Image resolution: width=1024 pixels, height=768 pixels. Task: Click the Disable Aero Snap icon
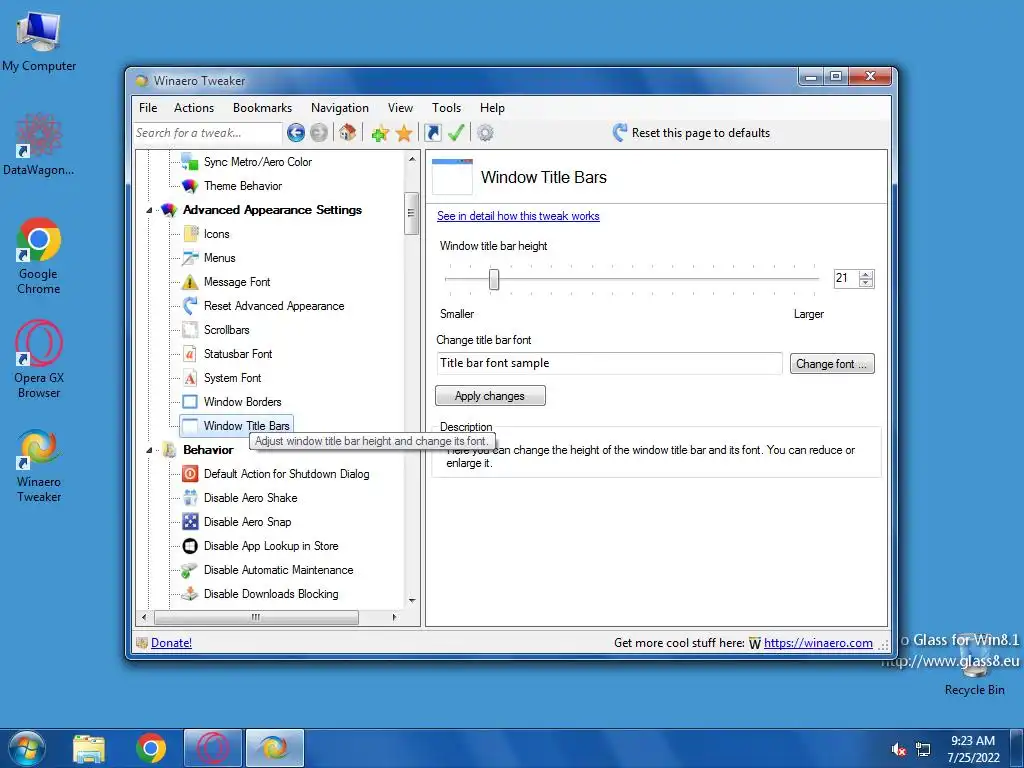coord(190,522)
